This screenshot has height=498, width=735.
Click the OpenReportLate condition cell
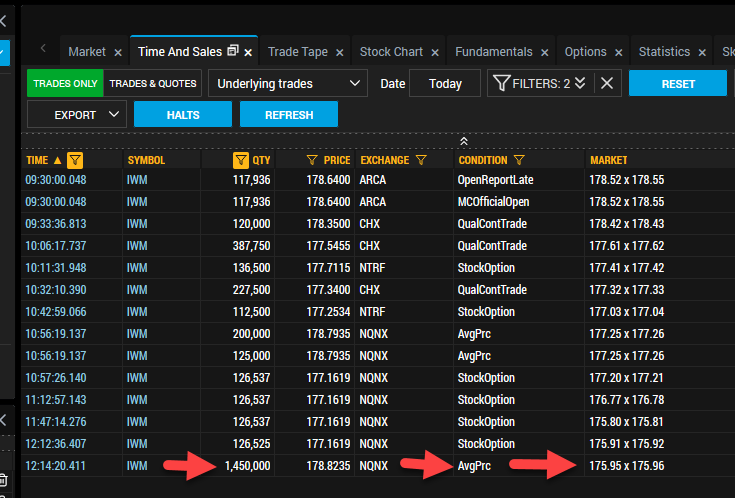tap(495, 180)
